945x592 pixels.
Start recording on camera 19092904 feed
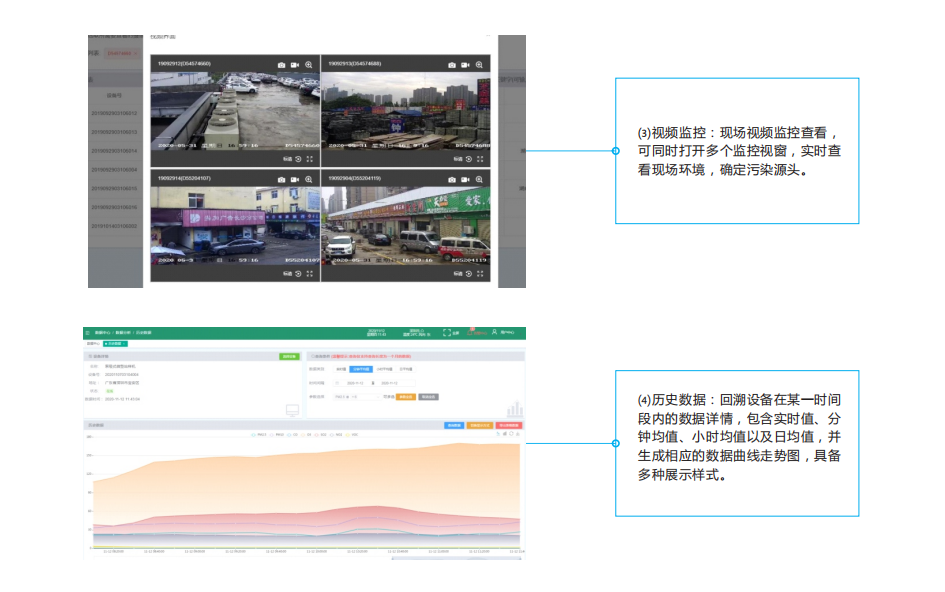pos(465,180)
